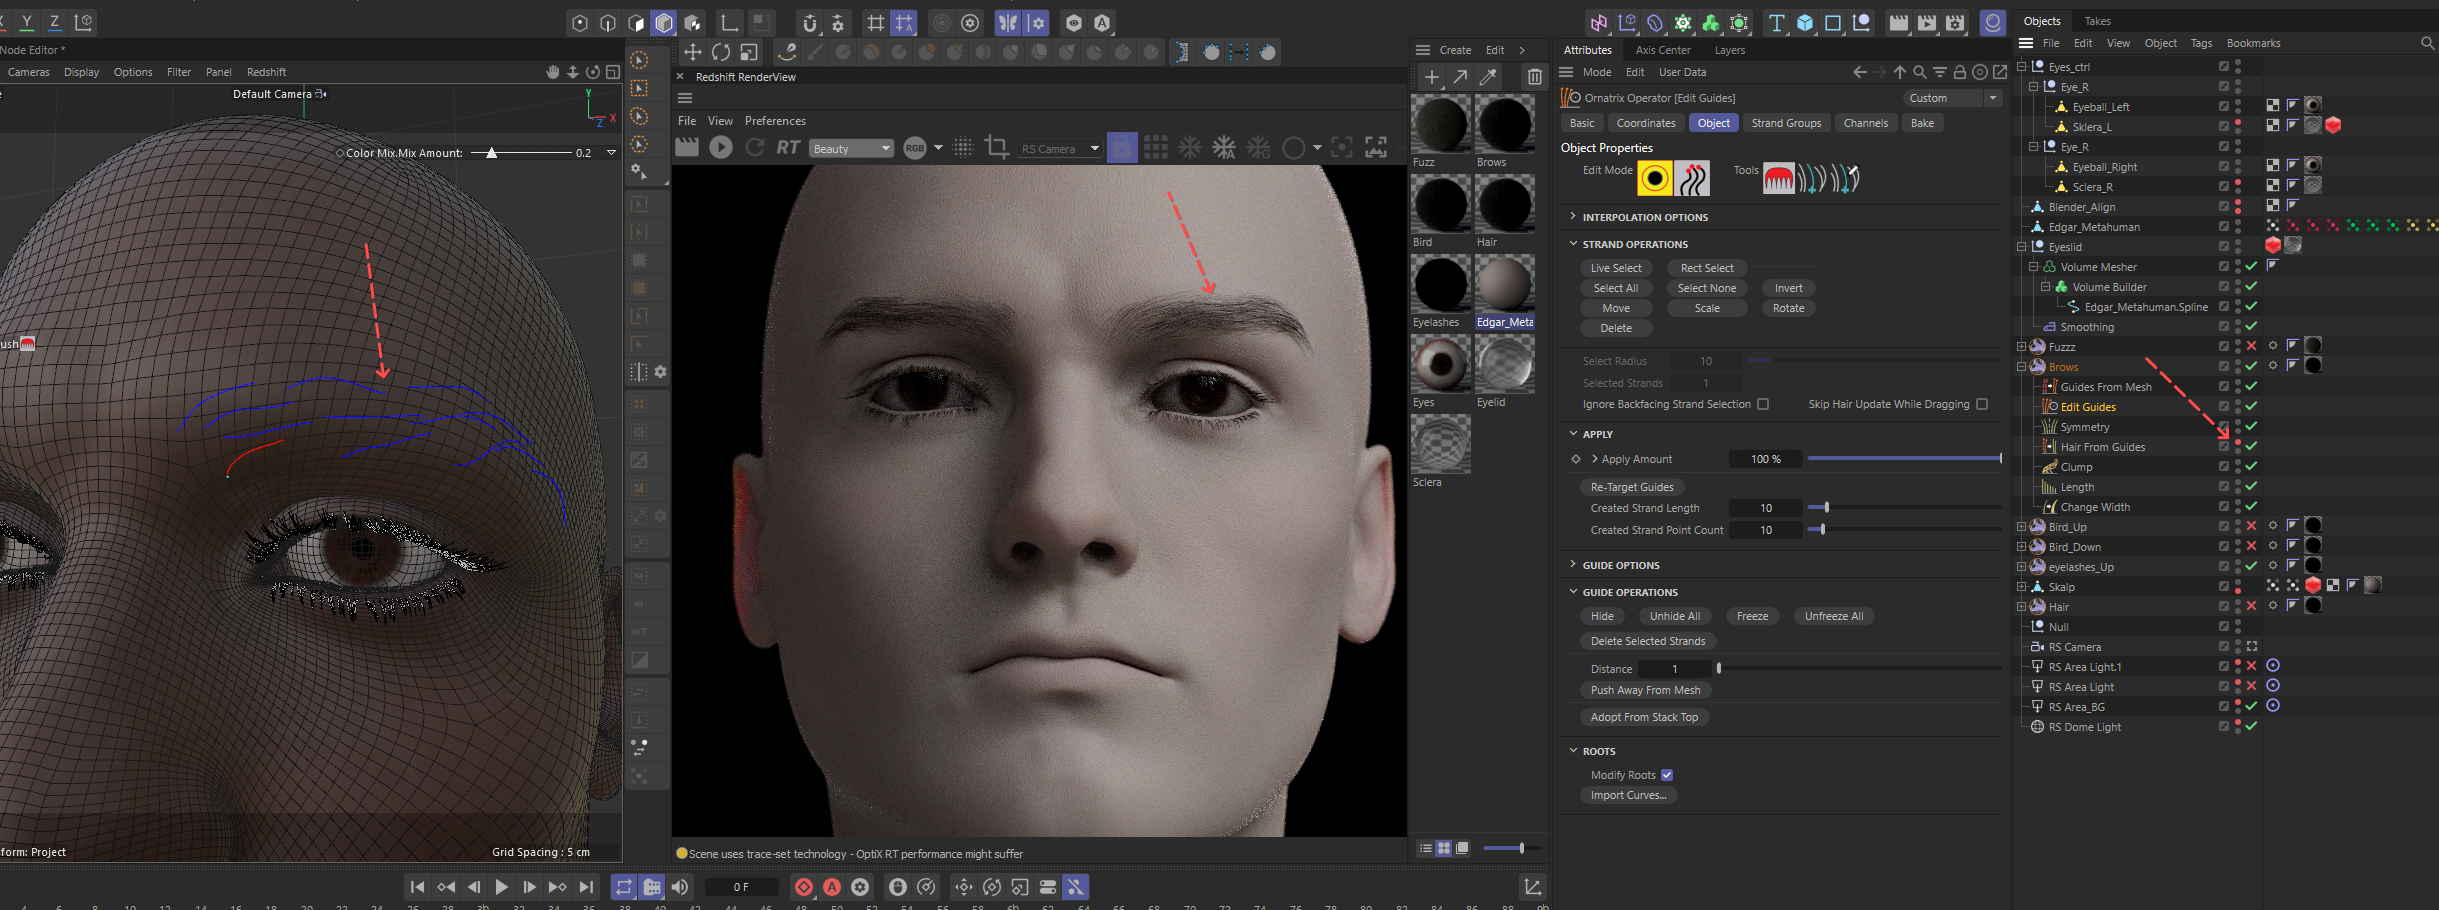Select the Ornatrix brush tool icon
Image resolution: width=2439 pixels, height=910 pixels.
coord(1778,179)
